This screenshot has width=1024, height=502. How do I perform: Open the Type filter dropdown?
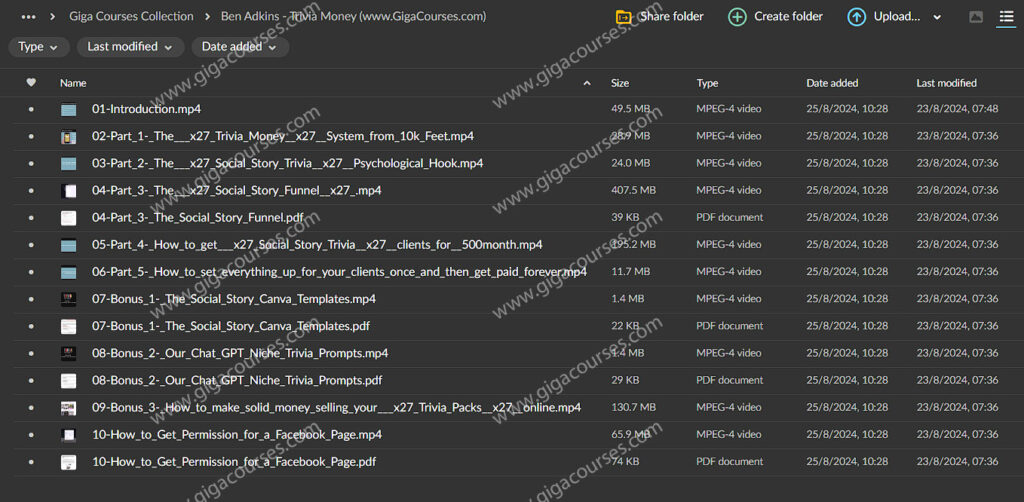(39, 47)
